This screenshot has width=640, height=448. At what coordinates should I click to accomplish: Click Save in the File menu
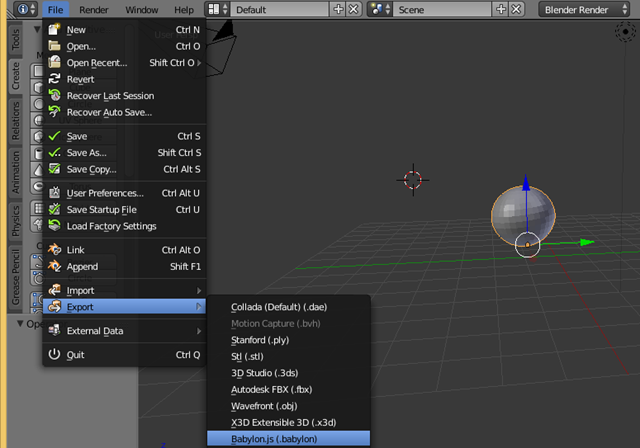[x=124, y=136]
